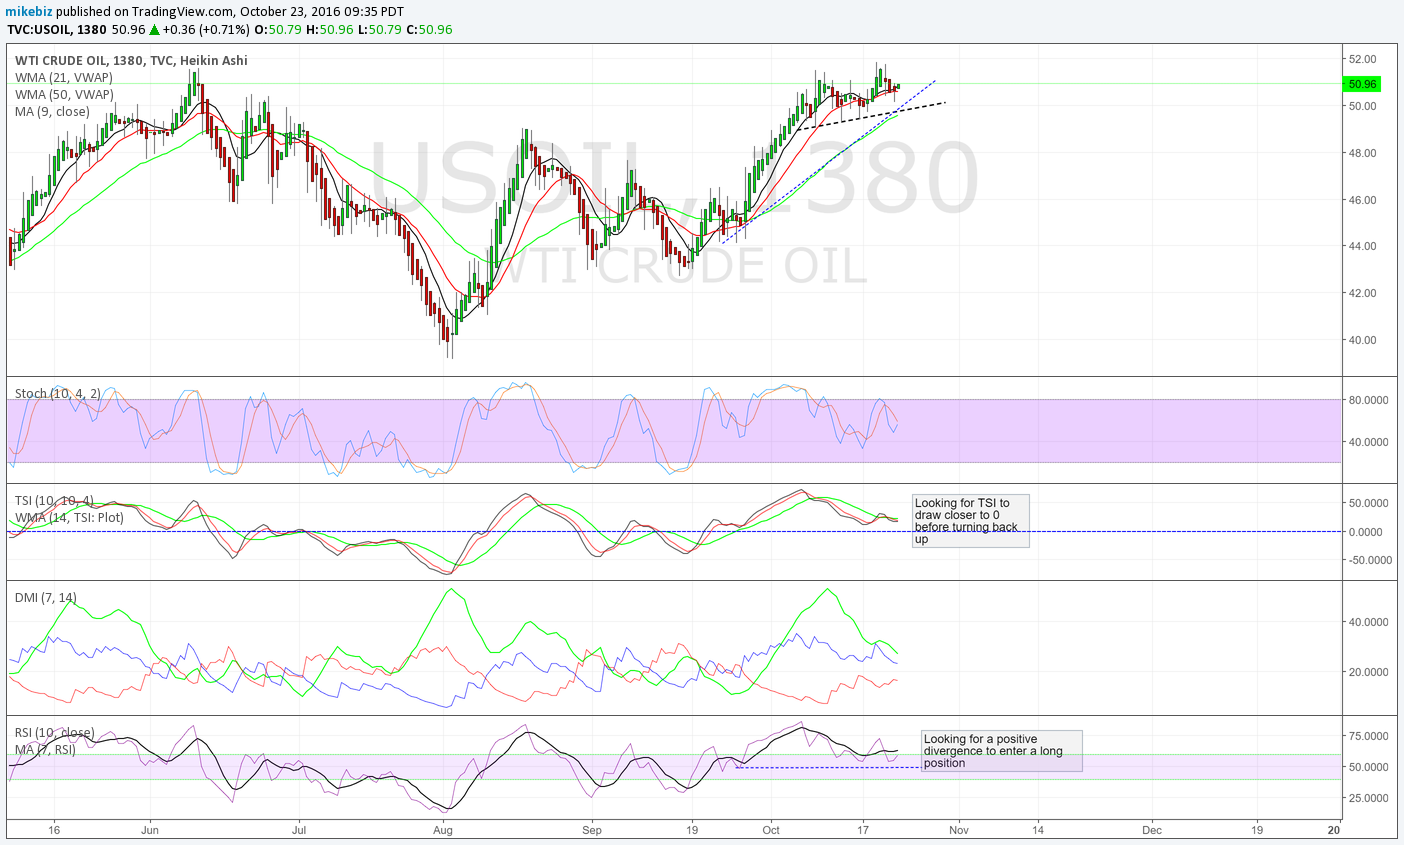Click the 52.00 price axis label
This screenshot has height=845, width=1404.
(1362, 60)
